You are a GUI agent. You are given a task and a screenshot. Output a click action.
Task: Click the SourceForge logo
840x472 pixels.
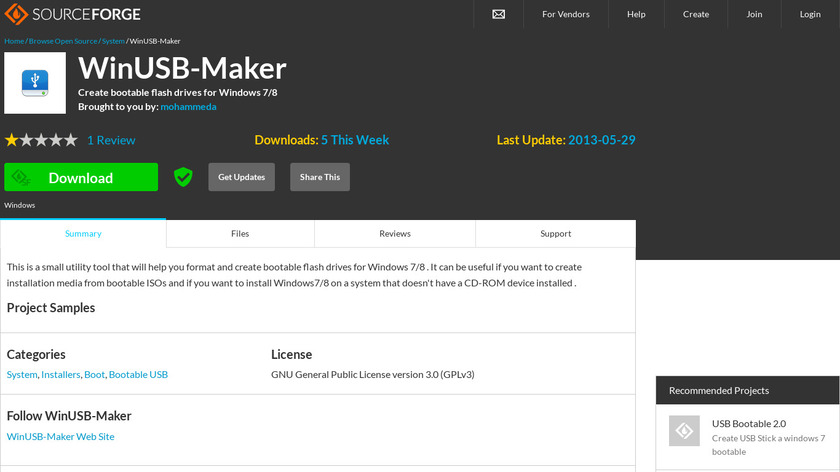[72, 14]
